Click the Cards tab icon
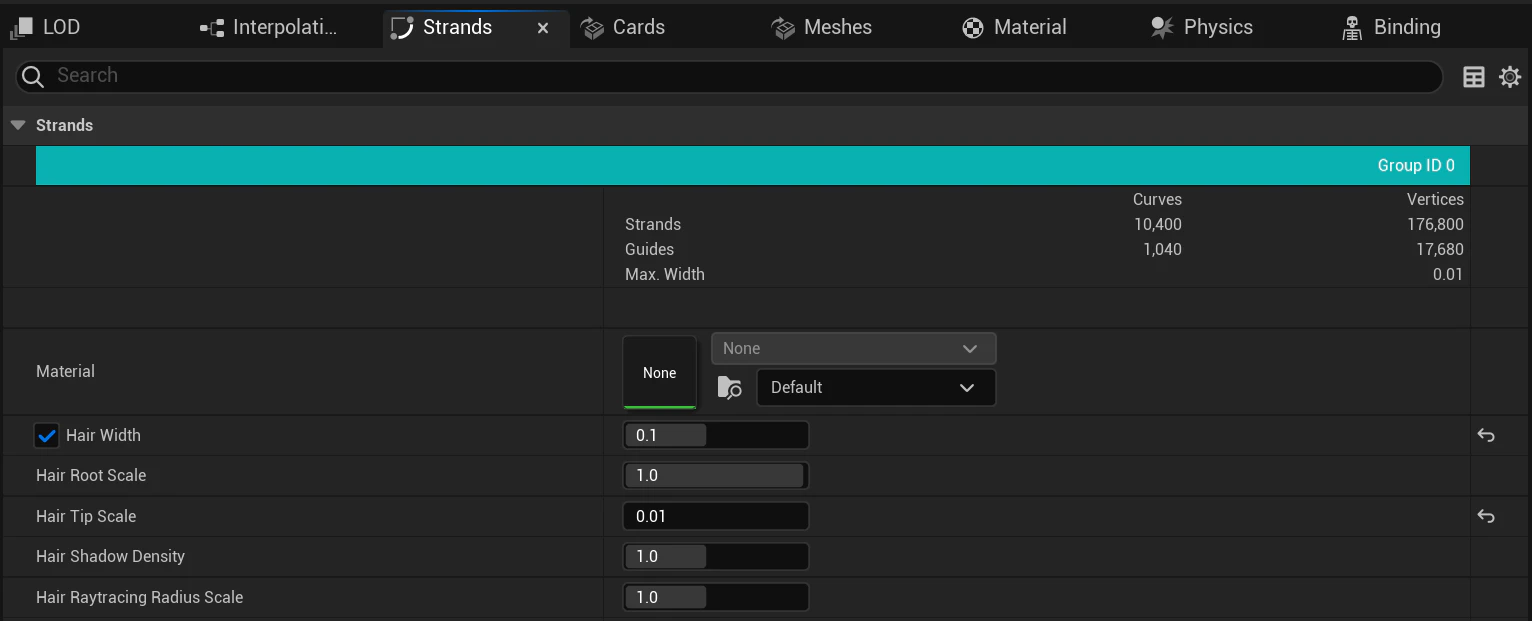Screen dimensions: 1532x621 [592, 28]
